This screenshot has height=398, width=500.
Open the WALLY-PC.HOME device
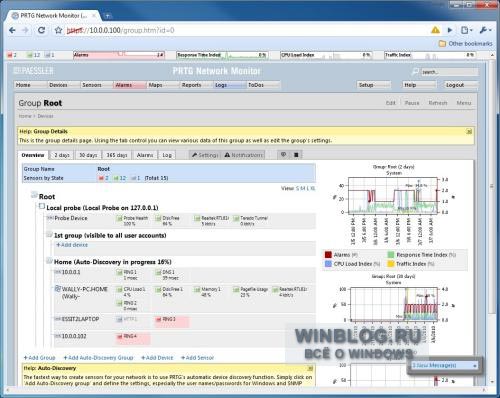click(x=84, y=292)
